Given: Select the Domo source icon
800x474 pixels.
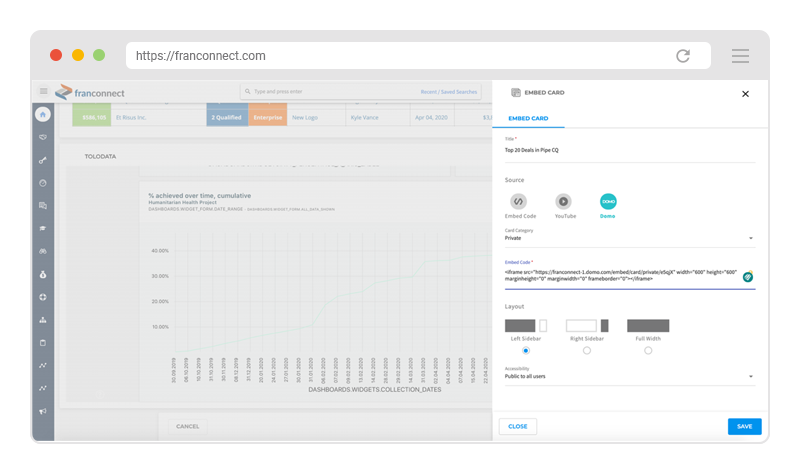Looking at the screenshot, I should click(608, 201).
